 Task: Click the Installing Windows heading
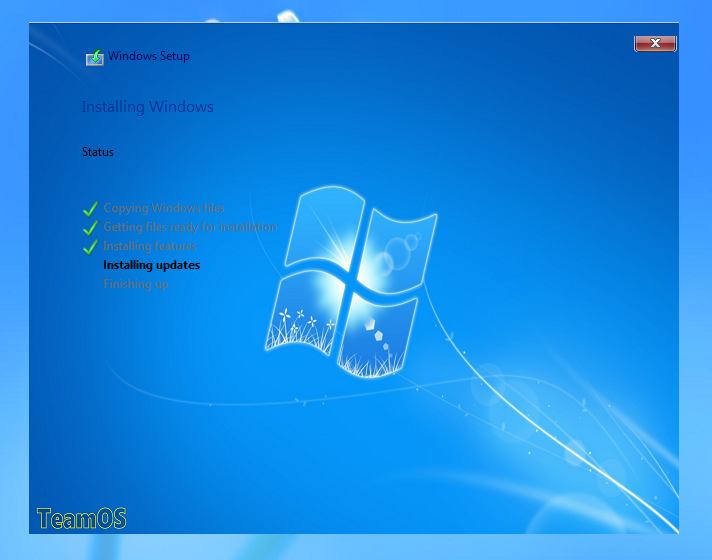coord(148,107)
